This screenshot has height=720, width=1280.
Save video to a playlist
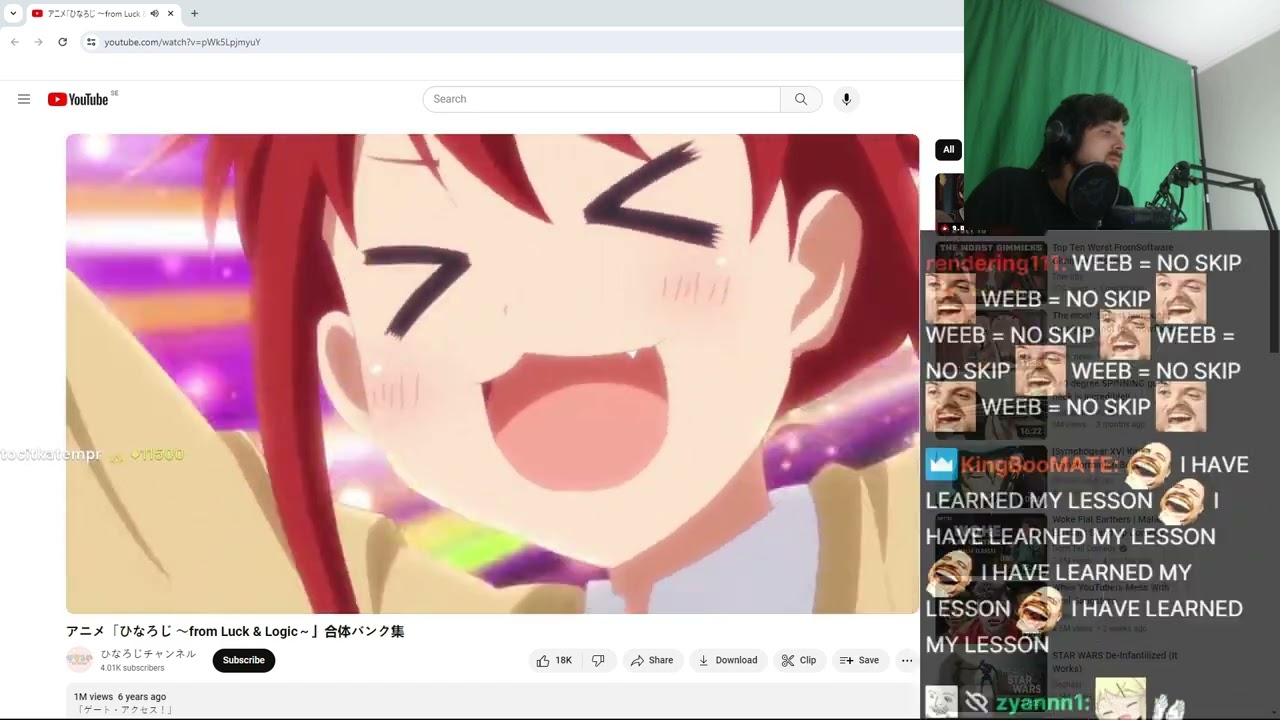click(x=859, y=660)
